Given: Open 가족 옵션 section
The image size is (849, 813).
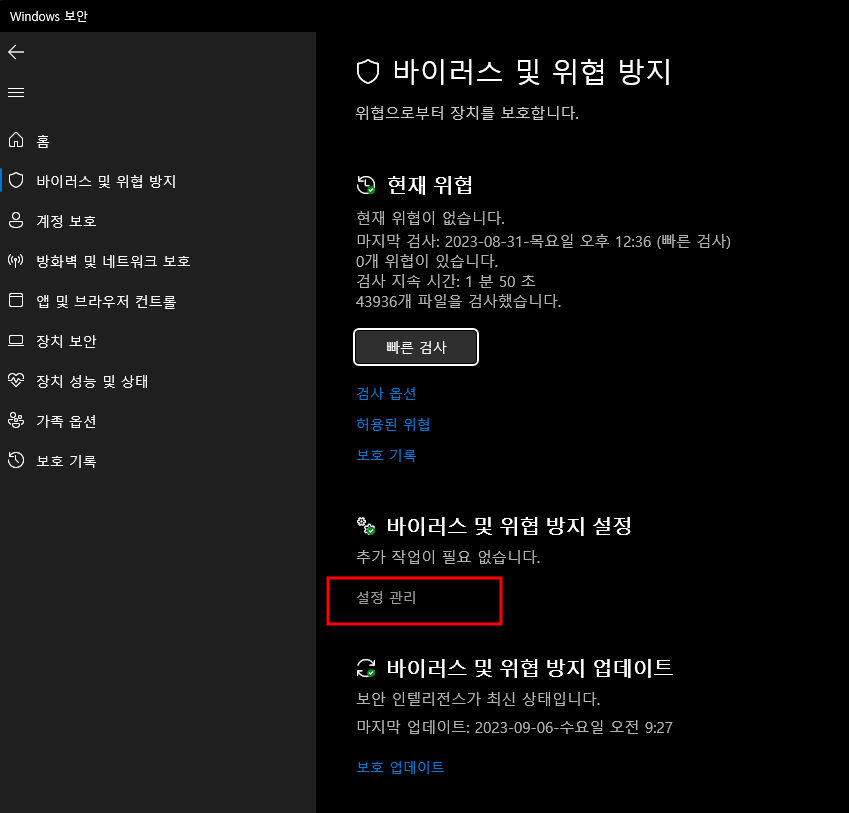Looking at the screenshot, I should pos(158,421).
